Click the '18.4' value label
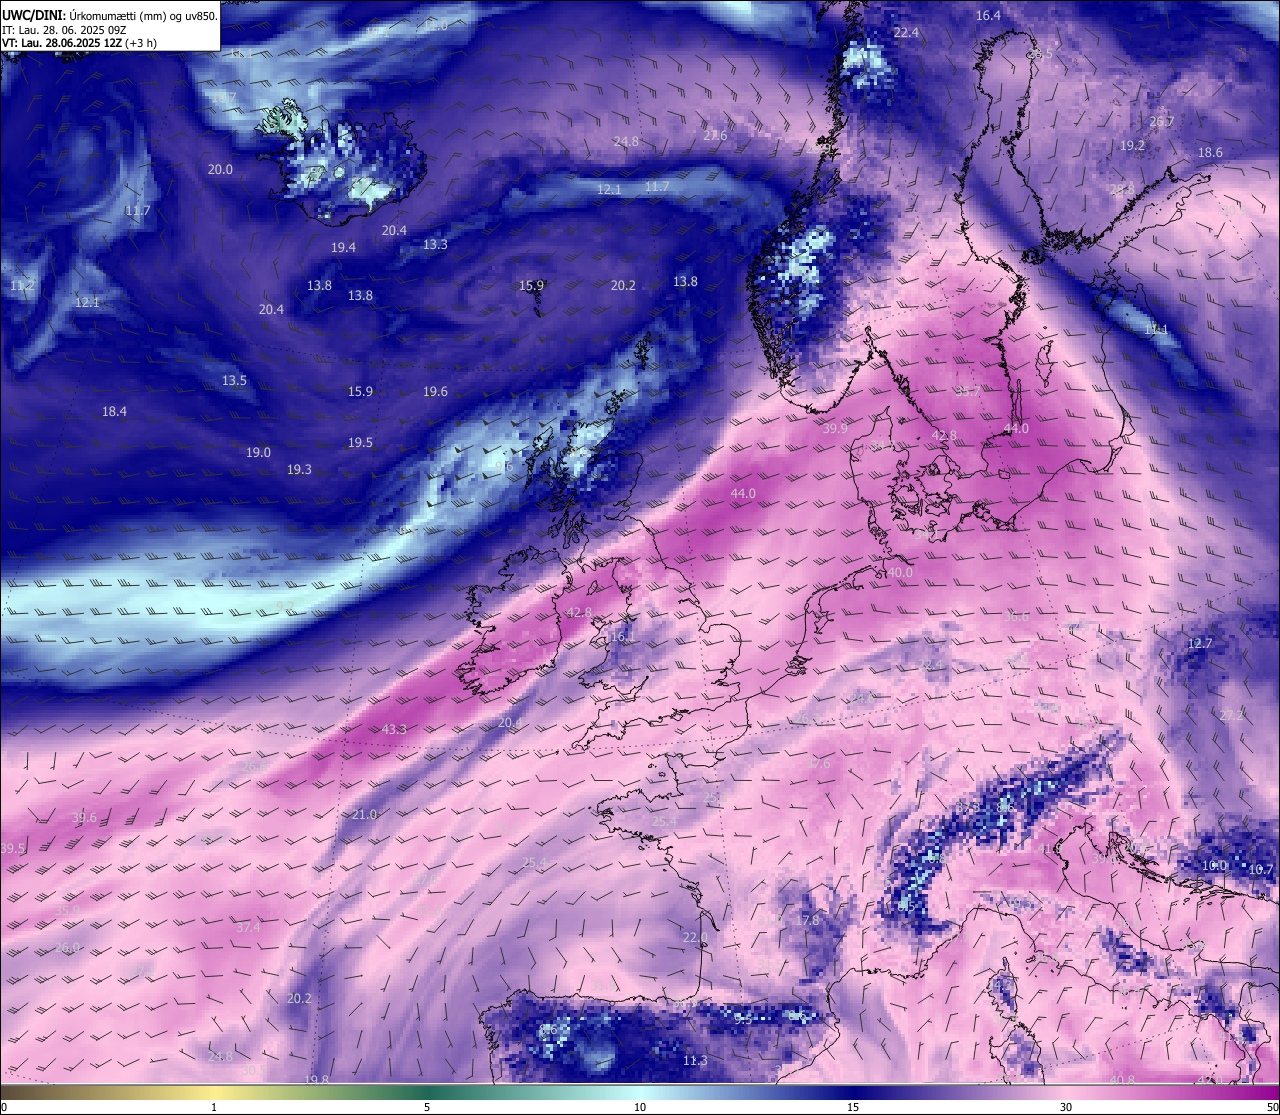Screen dimensions: 1280x1115 click(114, 411)
